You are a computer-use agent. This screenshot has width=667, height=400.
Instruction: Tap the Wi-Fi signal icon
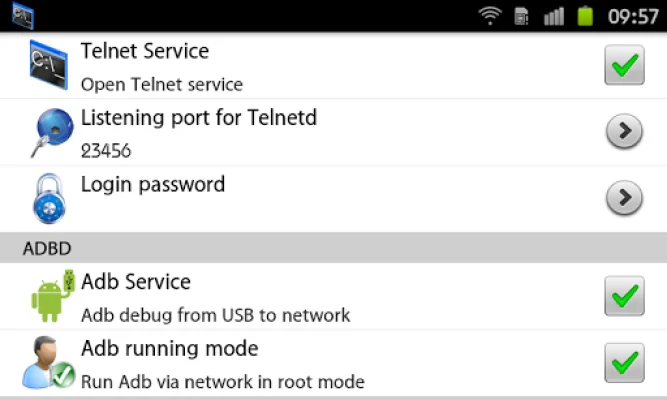point(490,16)
